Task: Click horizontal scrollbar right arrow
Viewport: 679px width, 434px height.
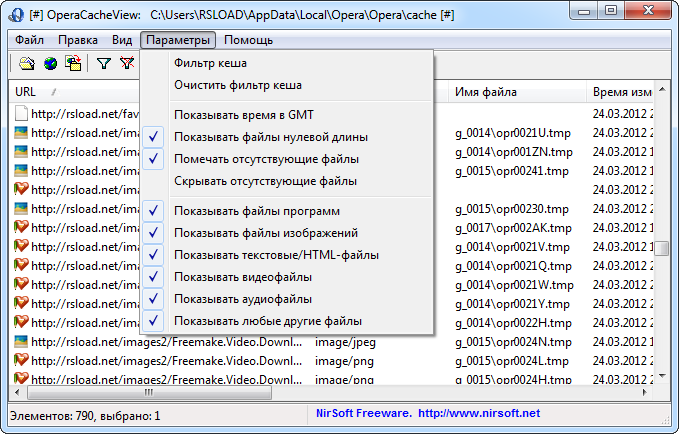Action: tap(644, 392)
